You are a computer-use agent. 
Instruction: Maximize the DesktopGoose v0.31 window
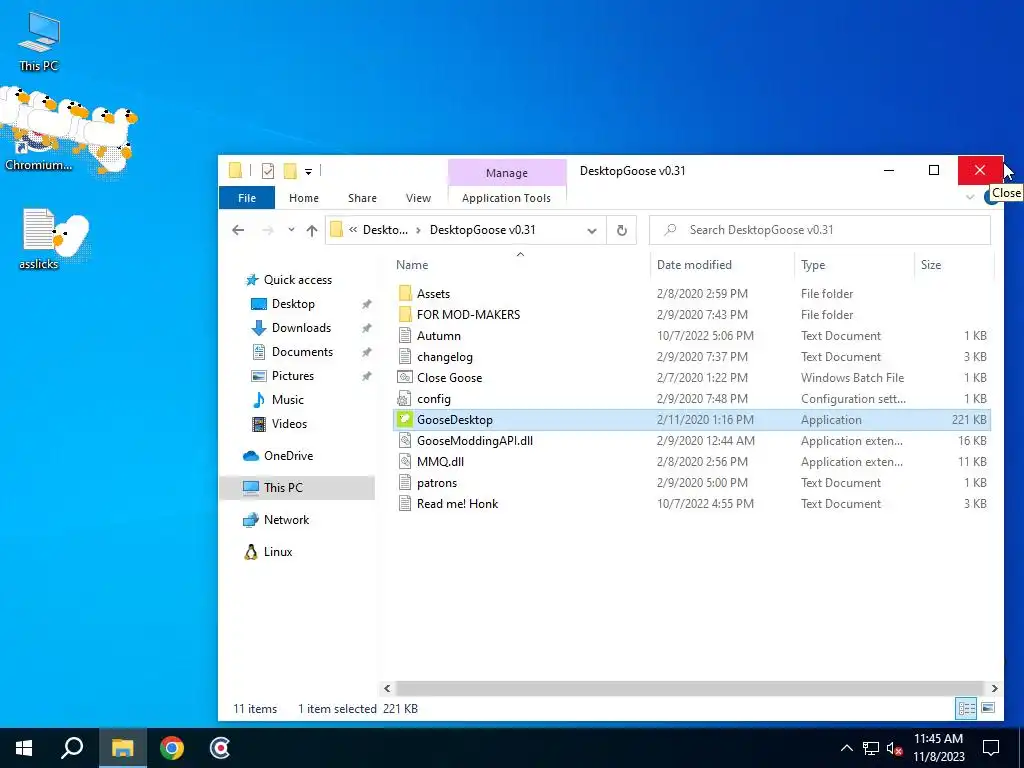934,170
